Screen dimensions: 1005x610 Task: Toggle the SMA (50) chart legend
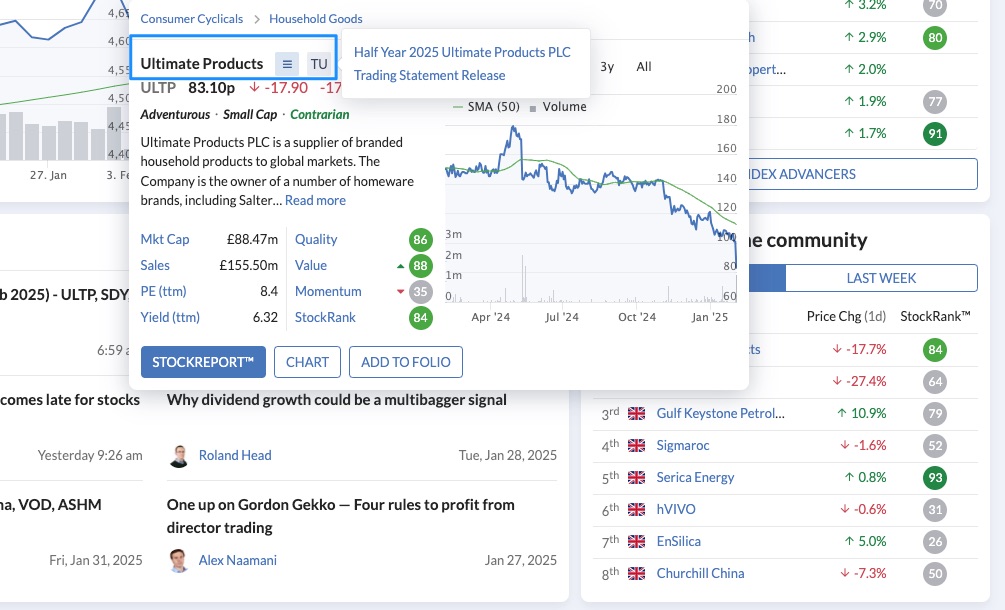pos(486,106)
